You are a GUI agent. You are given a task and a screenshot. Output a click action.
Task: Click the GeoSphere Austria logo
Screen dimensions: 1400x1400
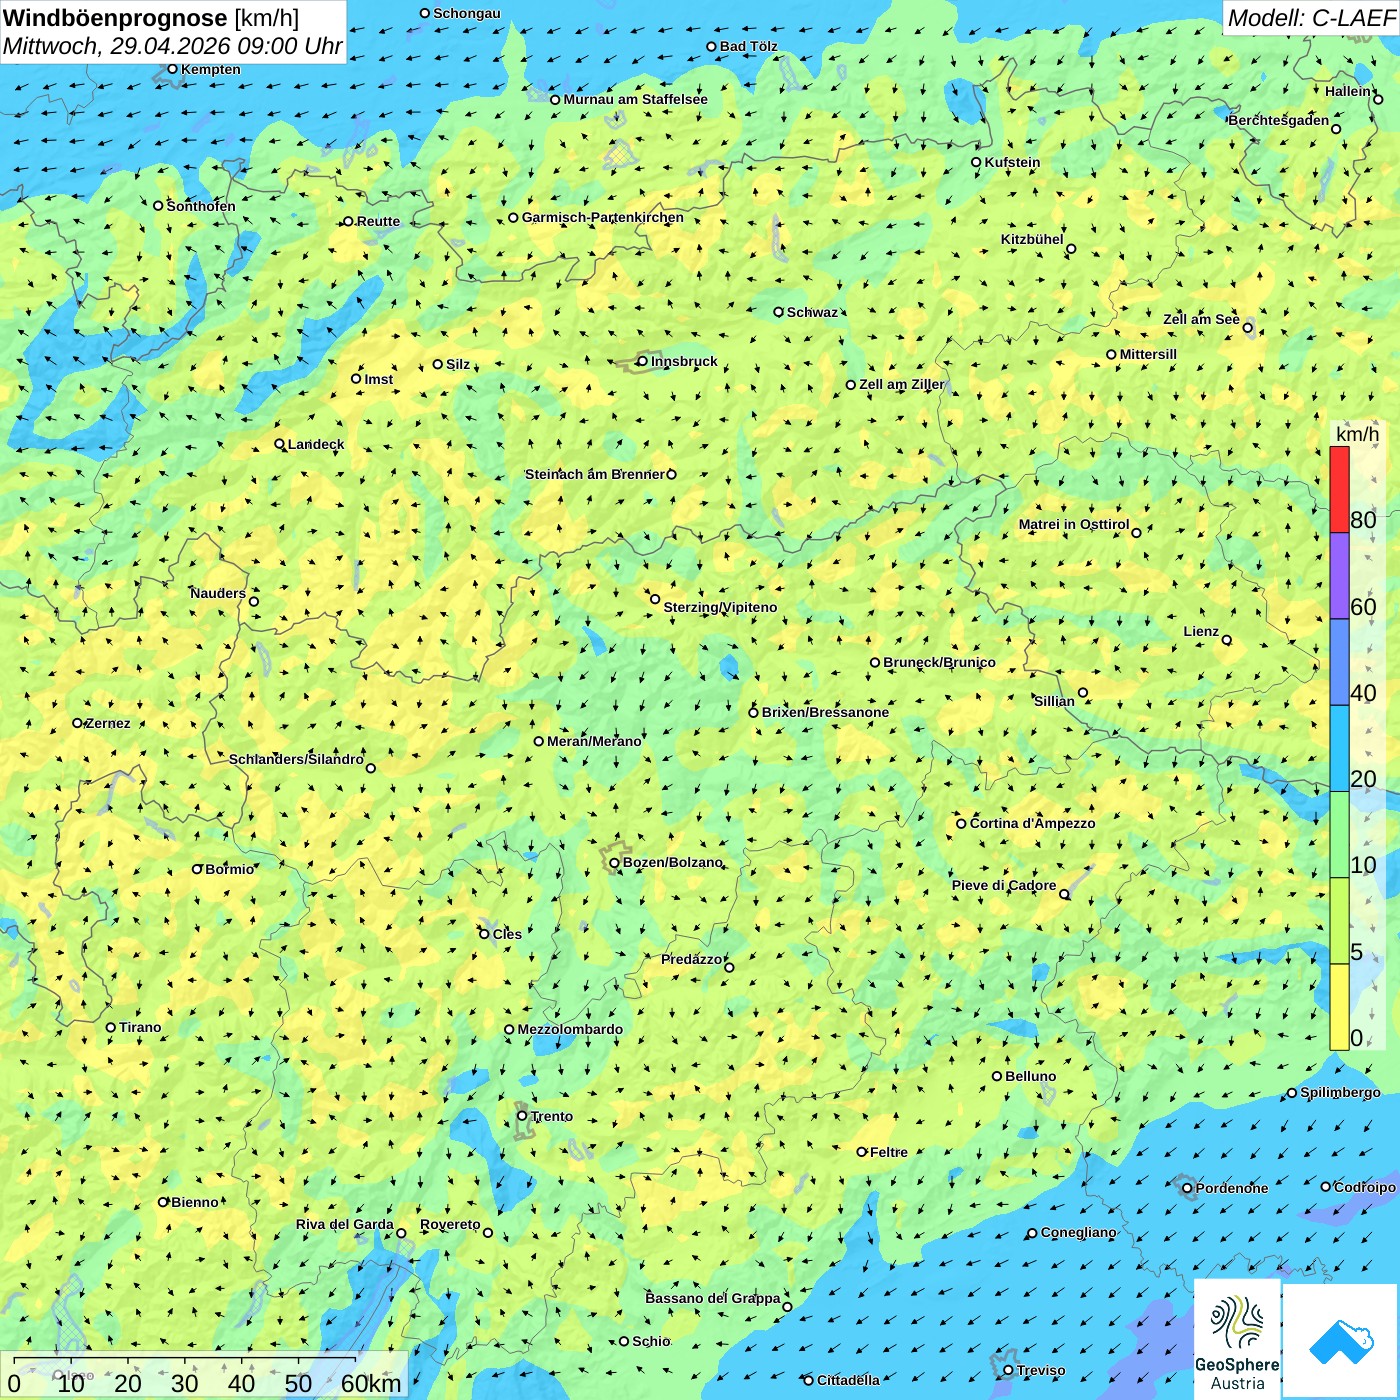(x=1237, y=1339)
